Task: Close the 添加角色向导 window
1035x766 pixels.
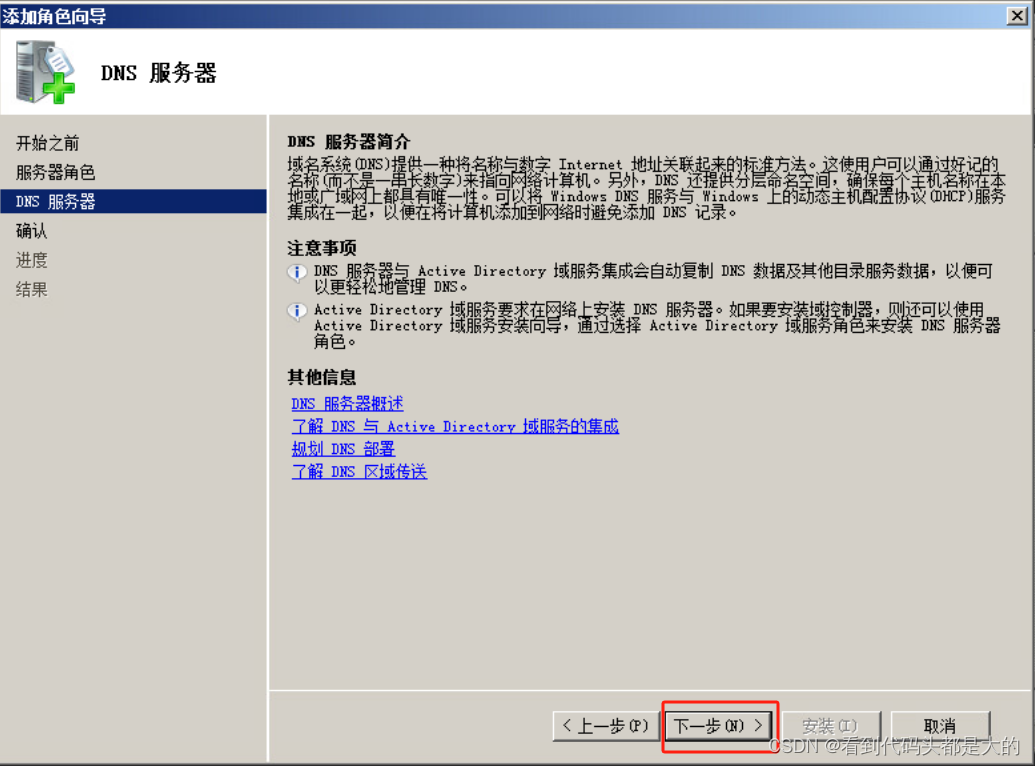Action: (x=1017, y=15)
